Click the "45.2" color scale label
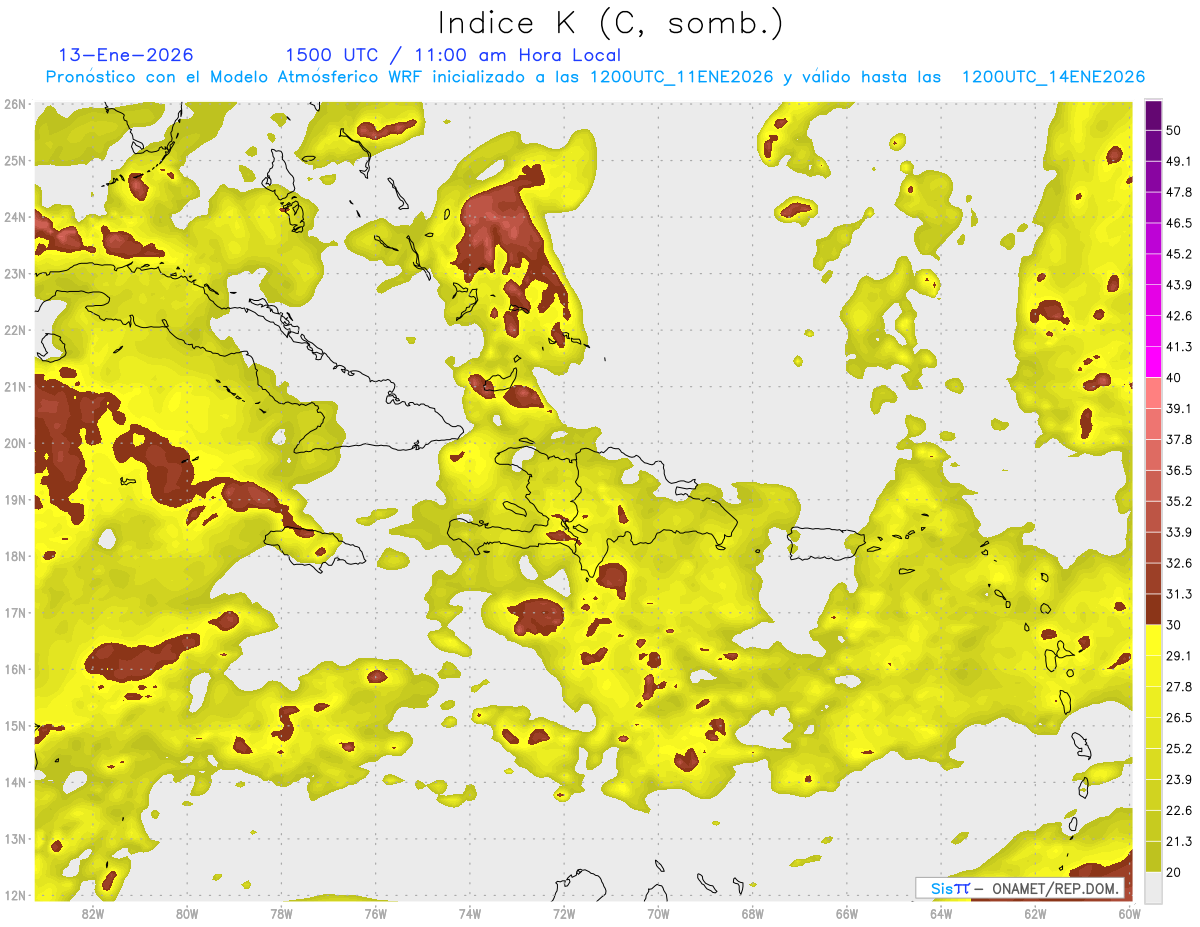The image size is (1200, 927). [x=1179, y=254]
